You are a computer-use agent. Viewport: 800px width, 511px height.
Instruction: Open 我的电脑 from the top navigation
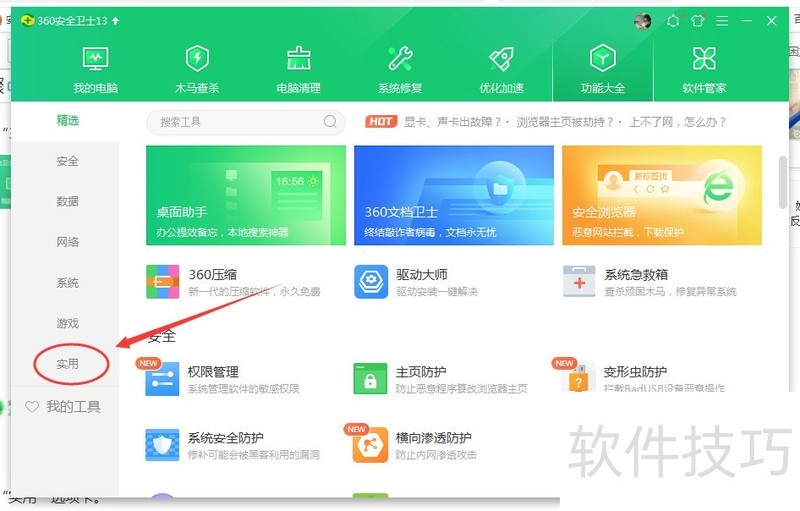95,70
